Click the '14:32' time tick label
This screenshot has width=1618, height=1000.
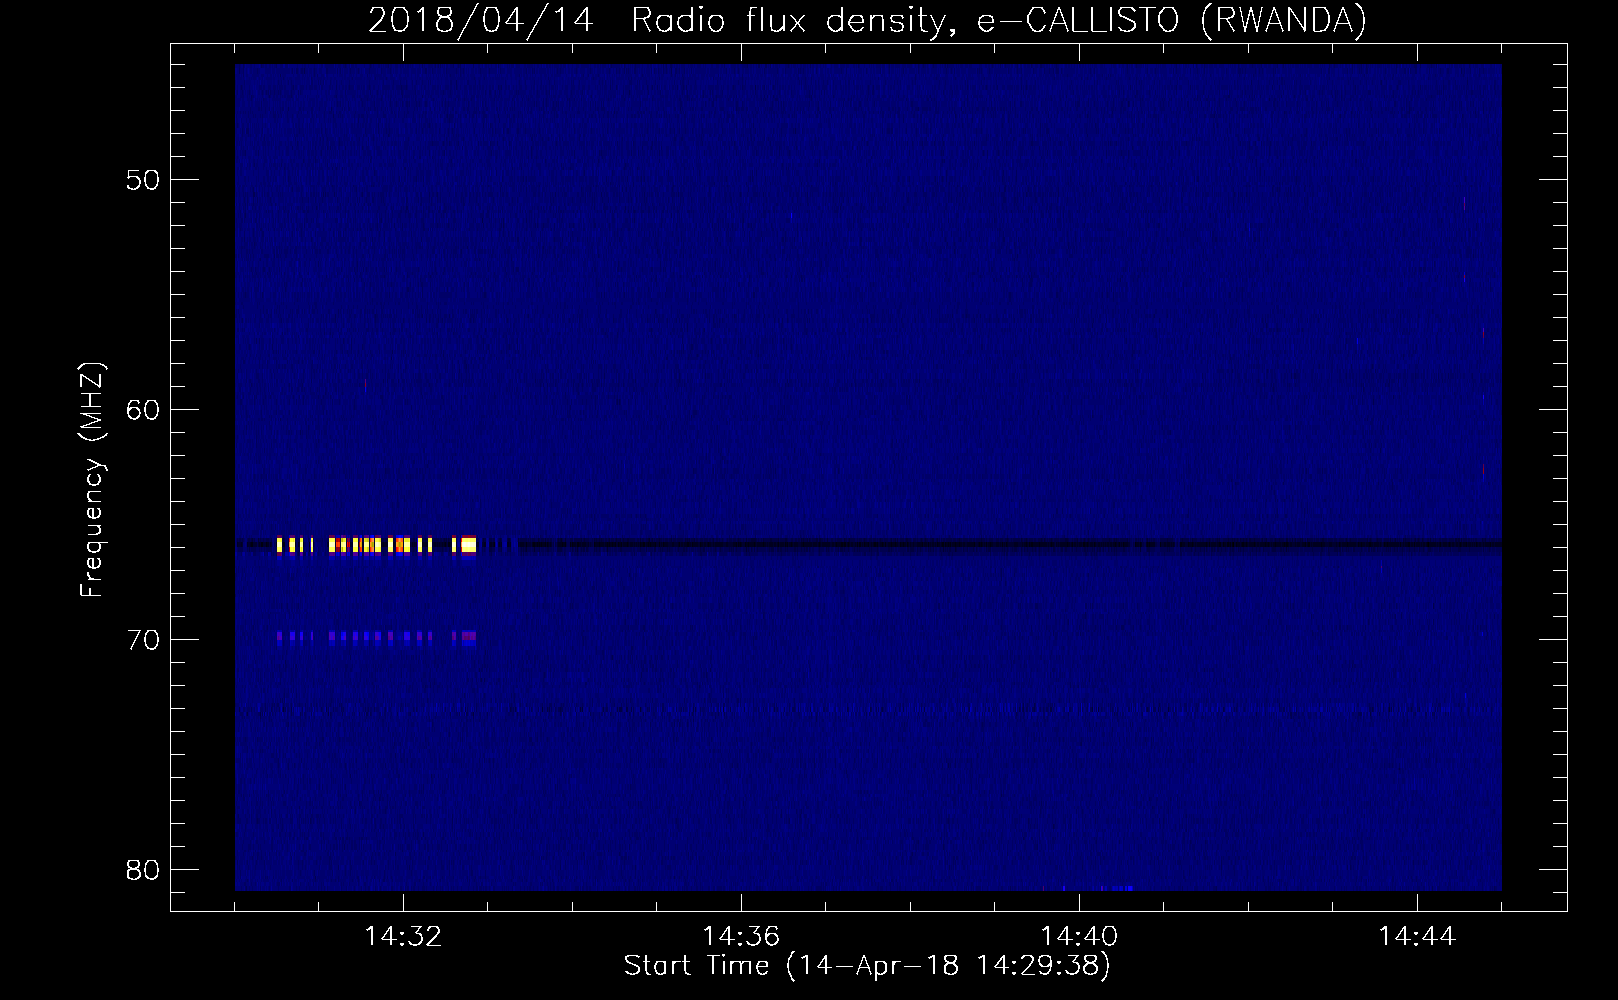(403, 937)
